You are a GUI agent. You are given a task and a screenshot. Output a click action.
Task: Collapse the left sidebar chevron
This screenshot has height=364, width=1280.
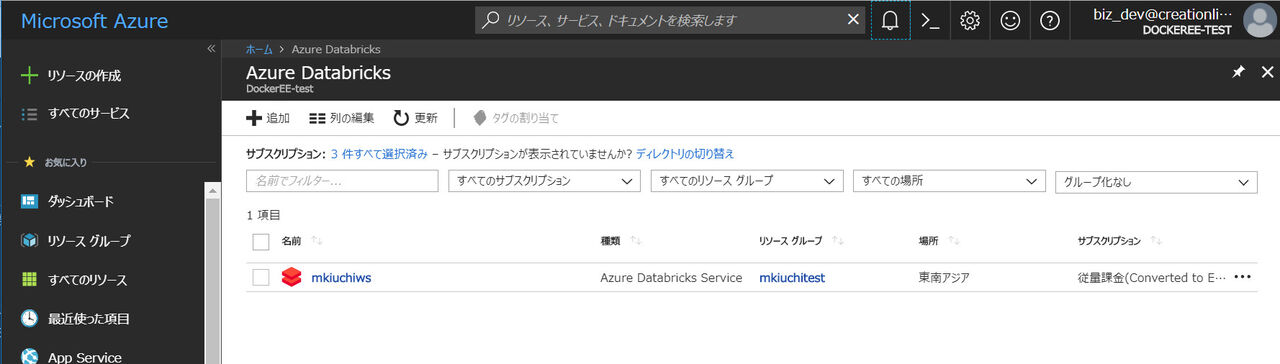[x=211, y=48]
